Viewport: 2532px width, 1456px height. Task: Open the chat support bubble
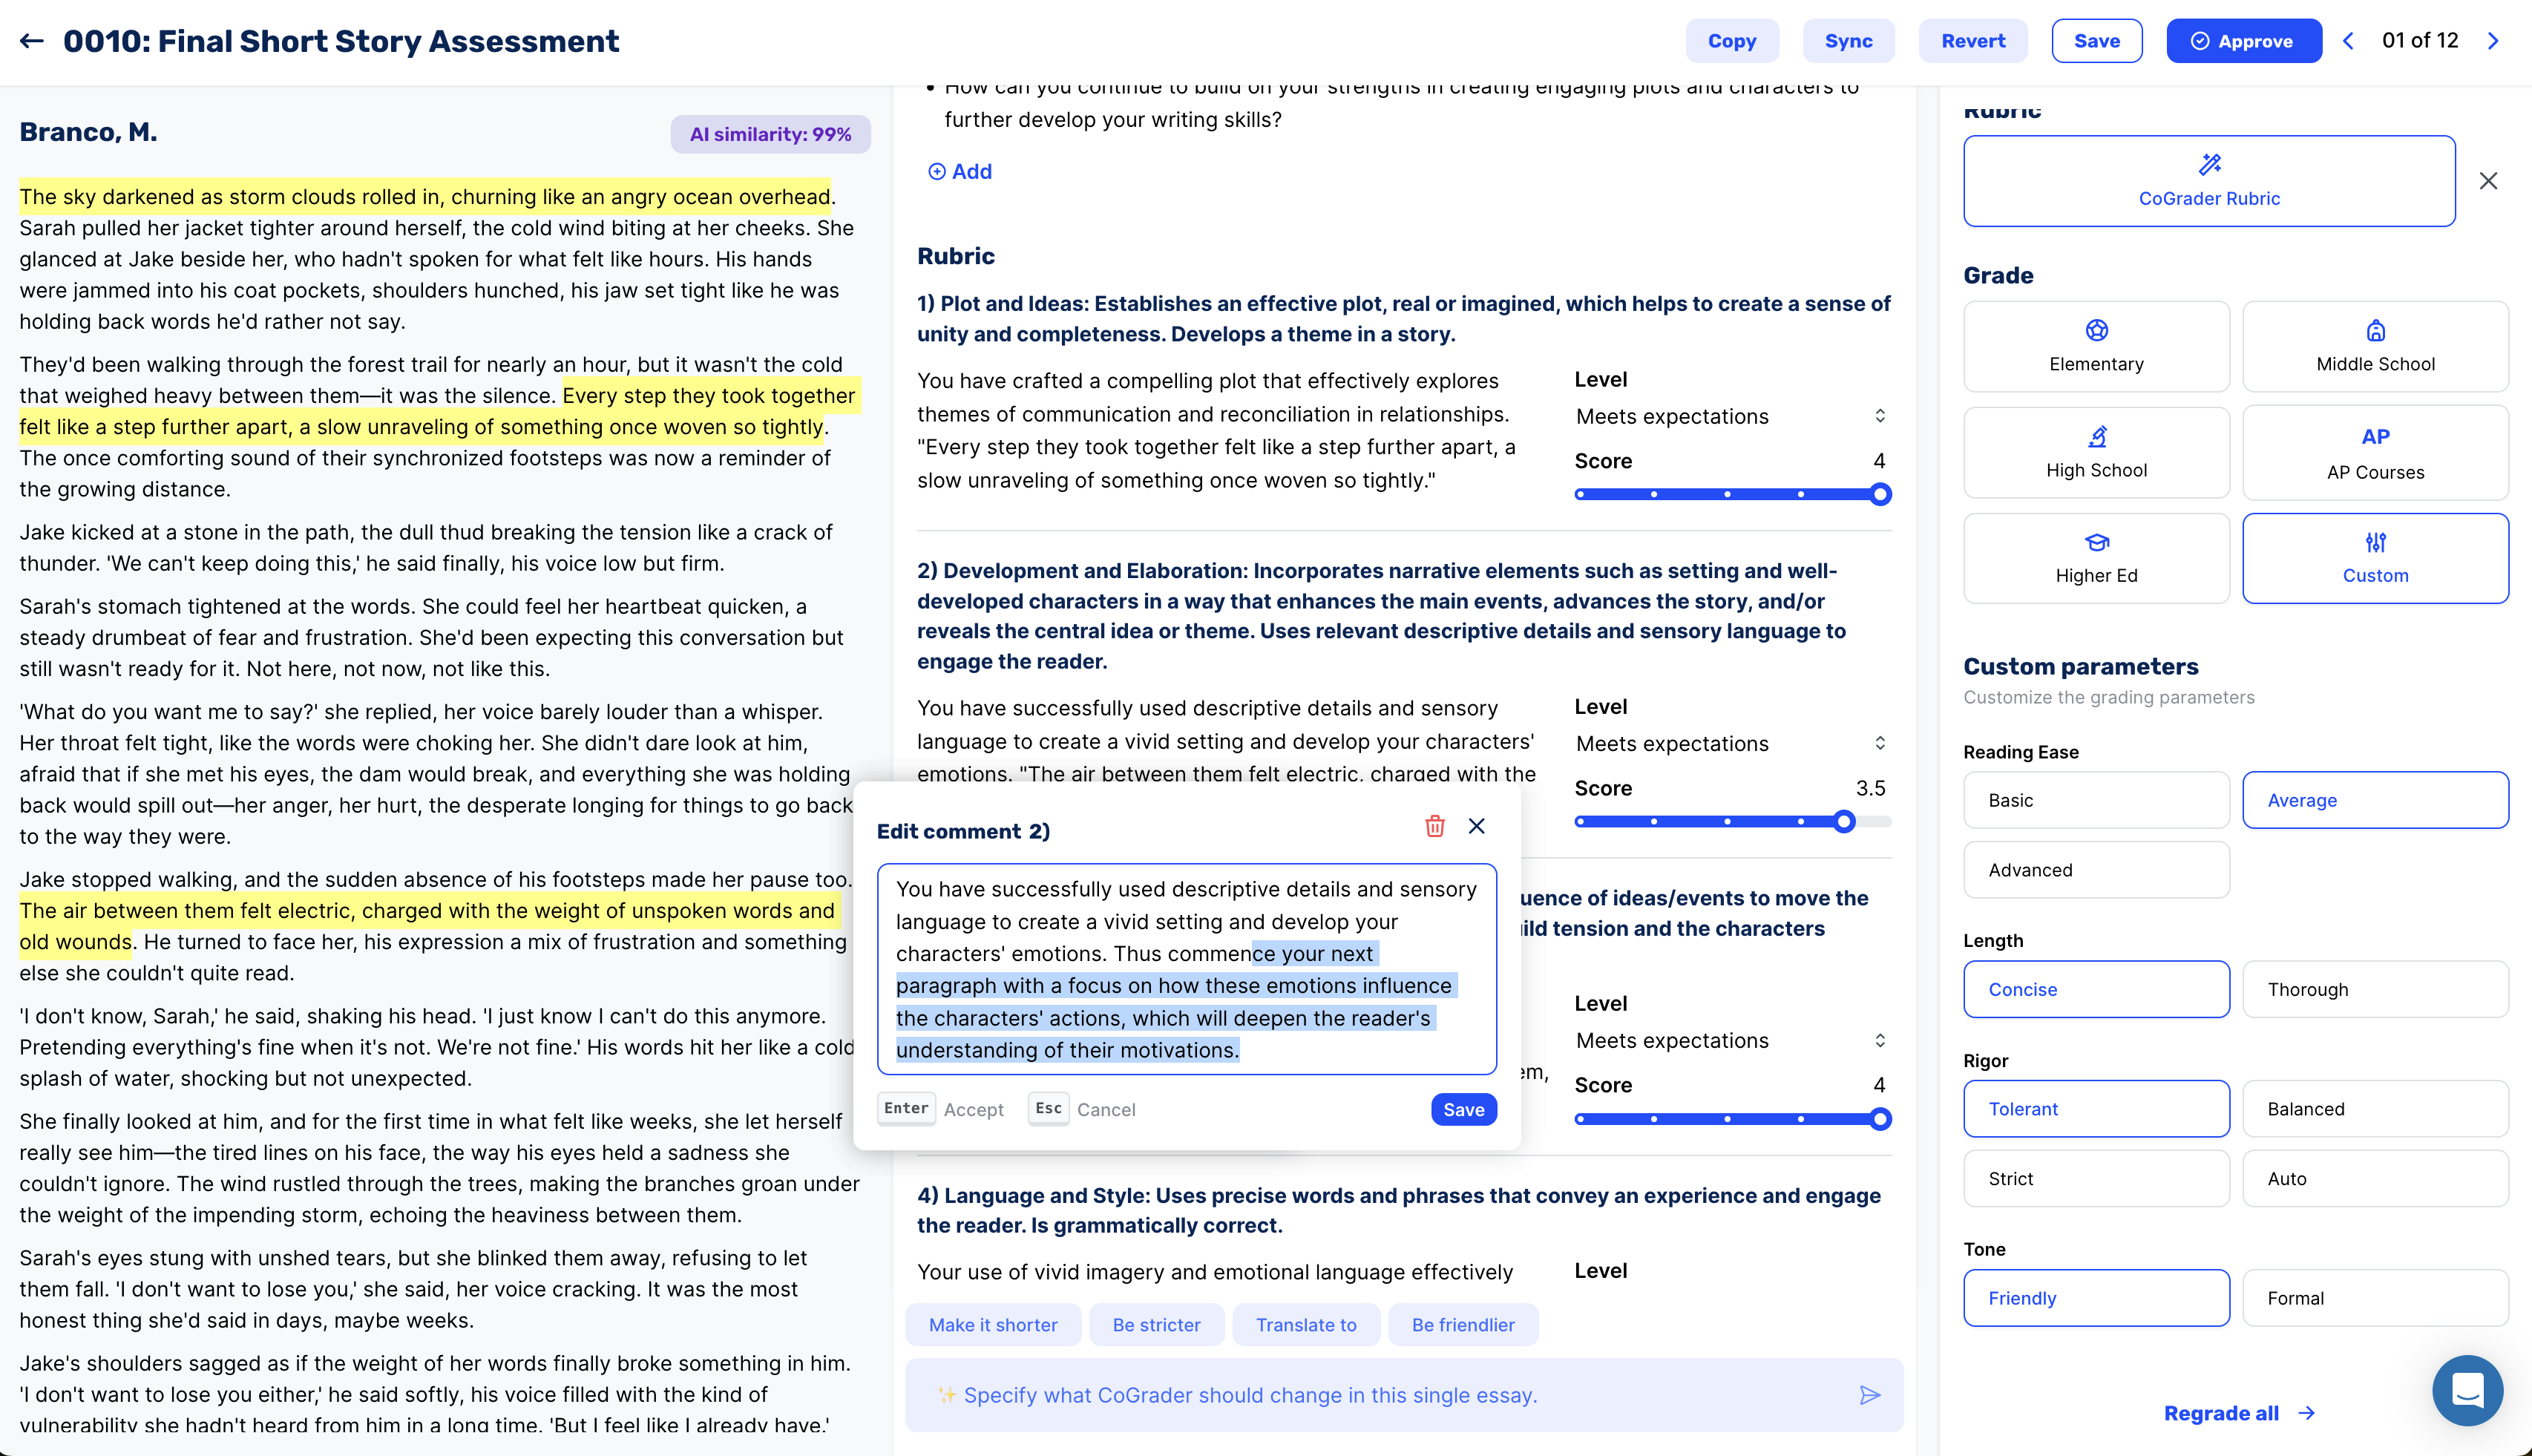tap(2467, 1390)
